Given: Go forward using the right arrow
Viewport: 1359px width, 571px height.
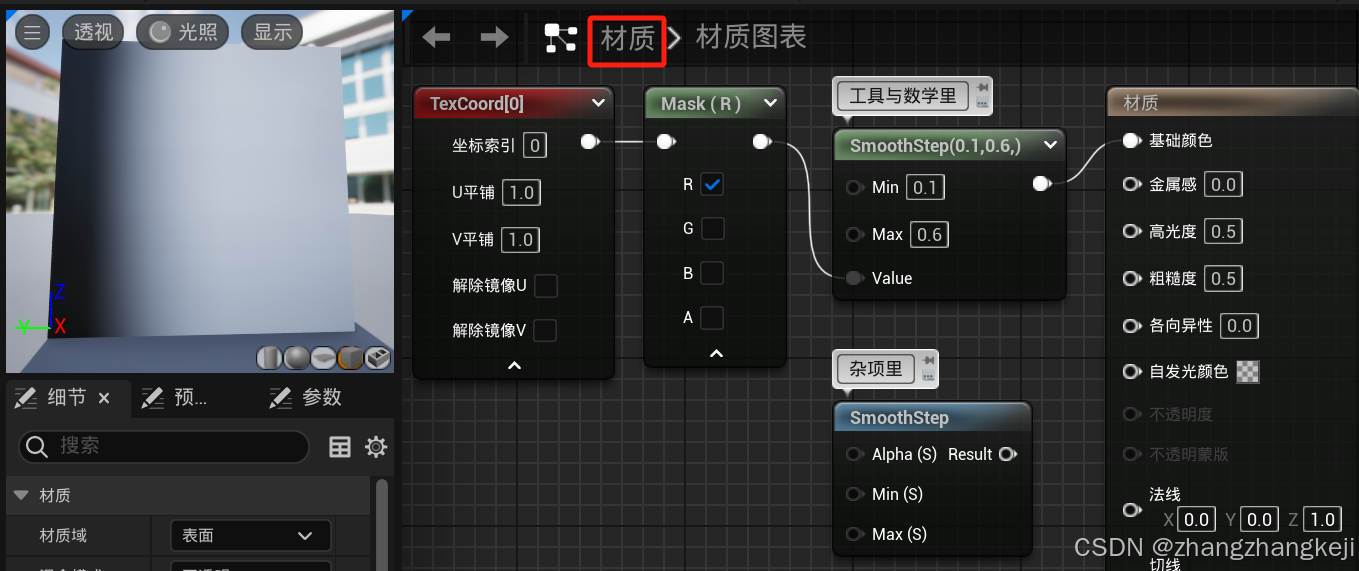Looking at the screenshot, I should coord(494,38).
